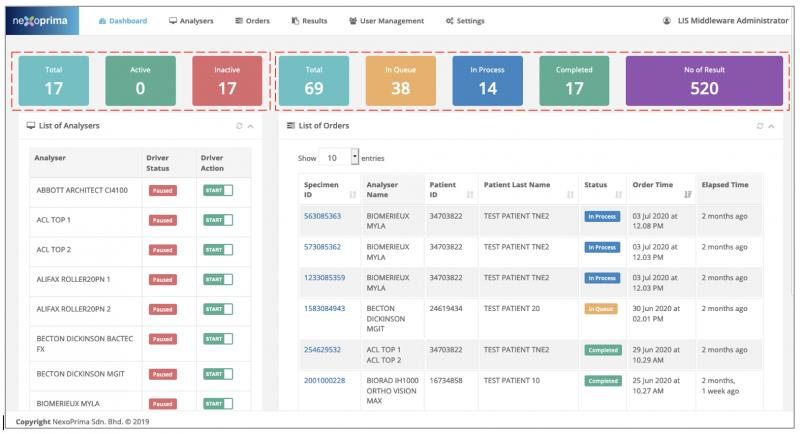
Task: Sort by Patient ID column arrows
Action: pyautogui.click(x=470, y=194)
